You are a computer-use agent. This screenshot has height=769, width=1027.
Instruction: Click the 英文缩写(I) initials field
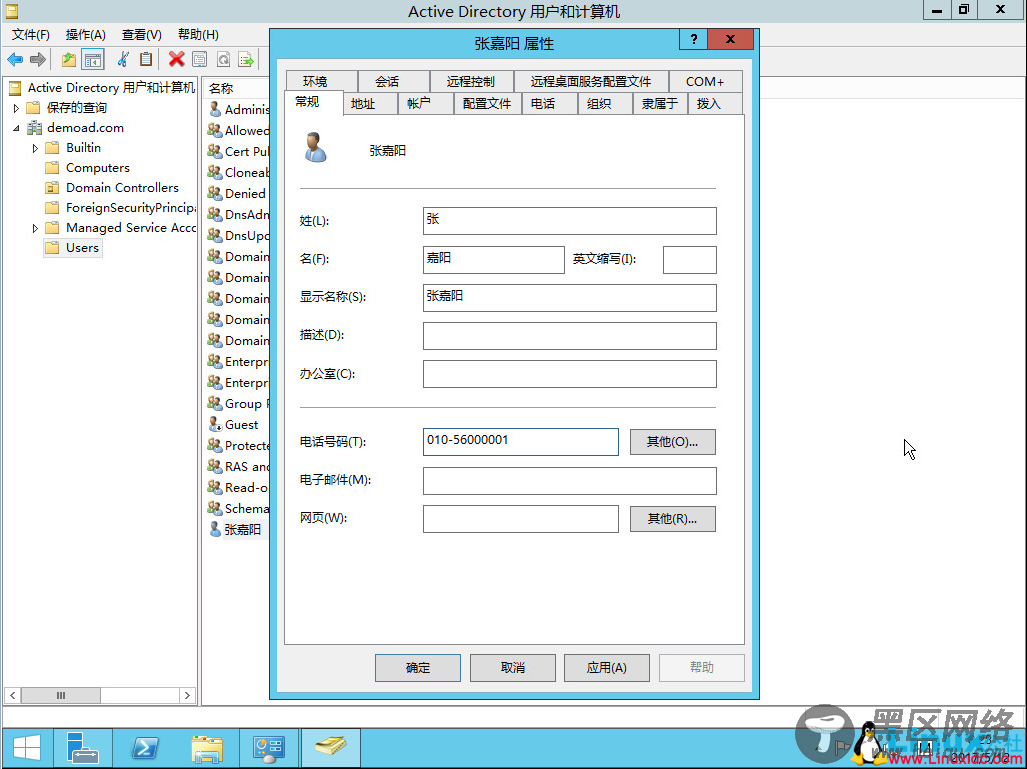(x=690, y=259)
